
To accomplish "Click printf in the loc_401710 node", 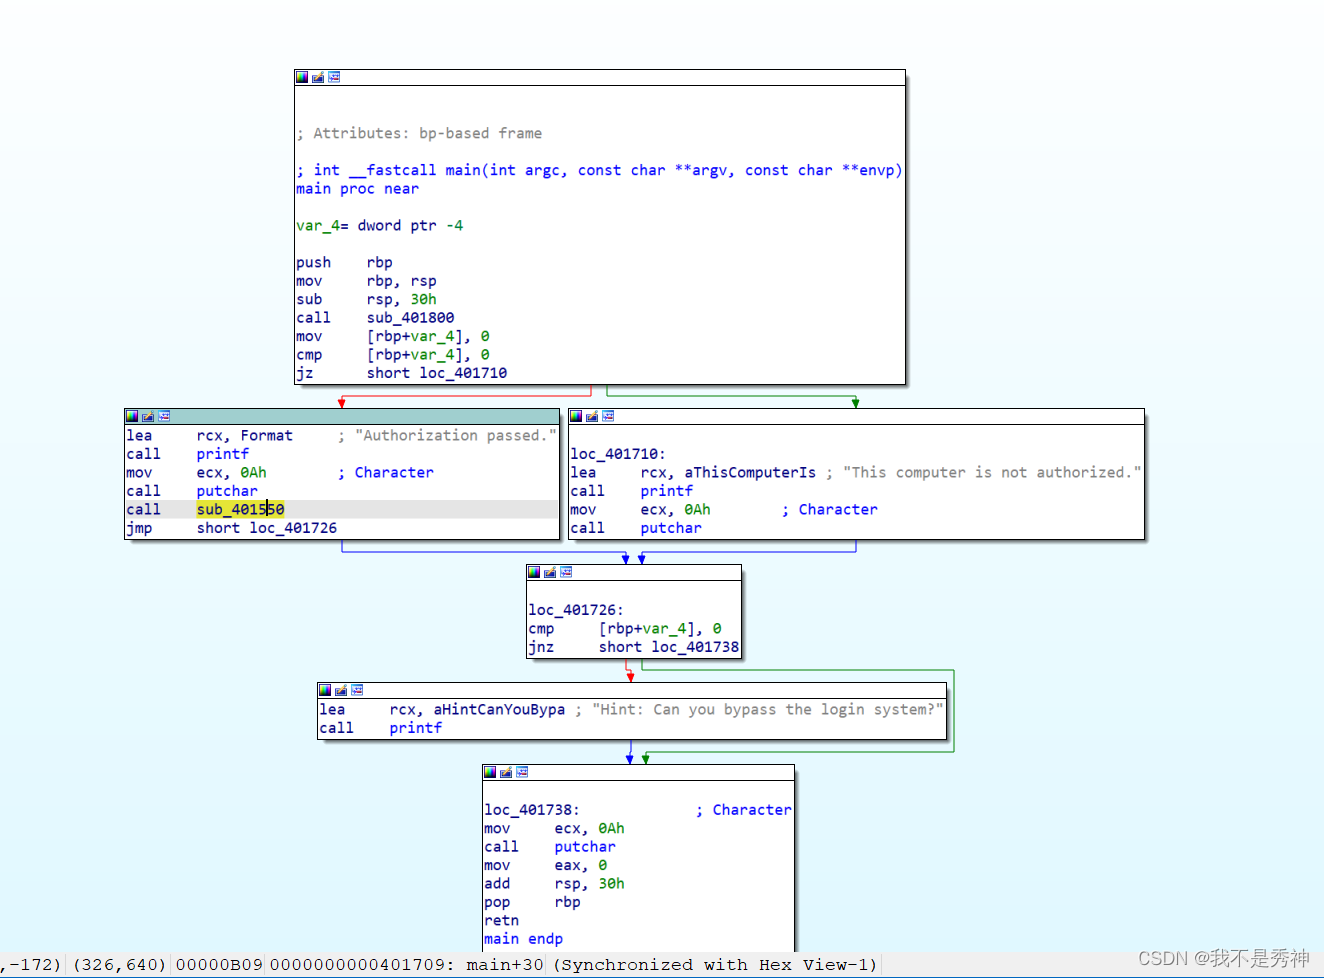I will pos(667,491).
